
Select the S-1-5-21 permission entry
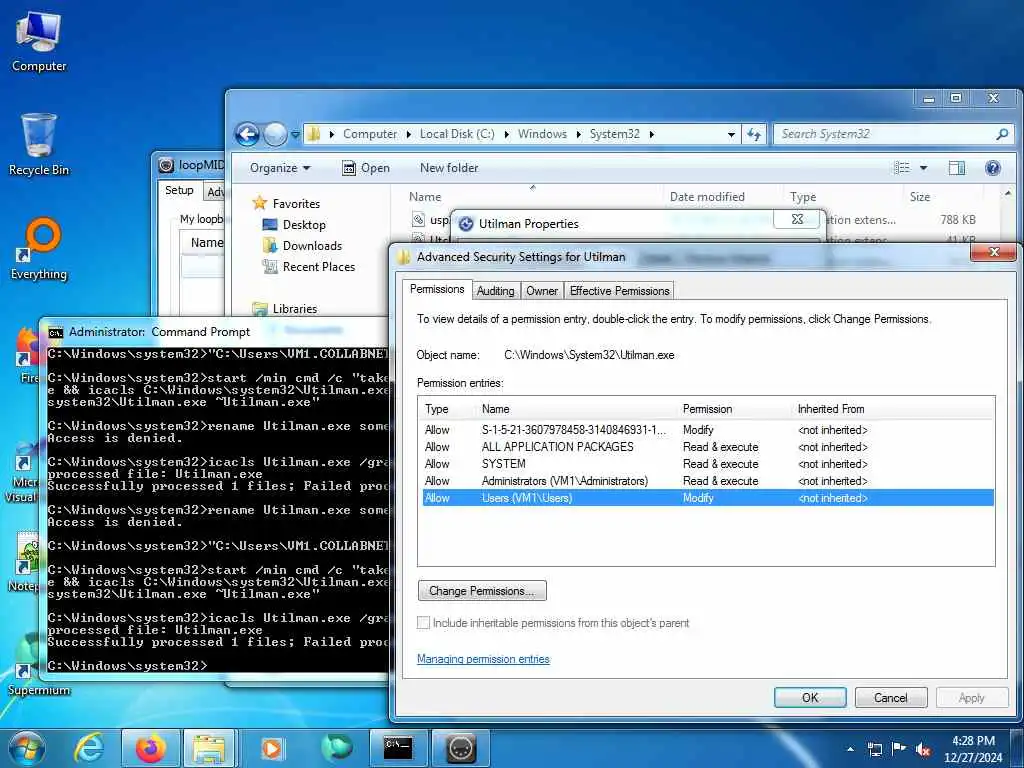708,430
